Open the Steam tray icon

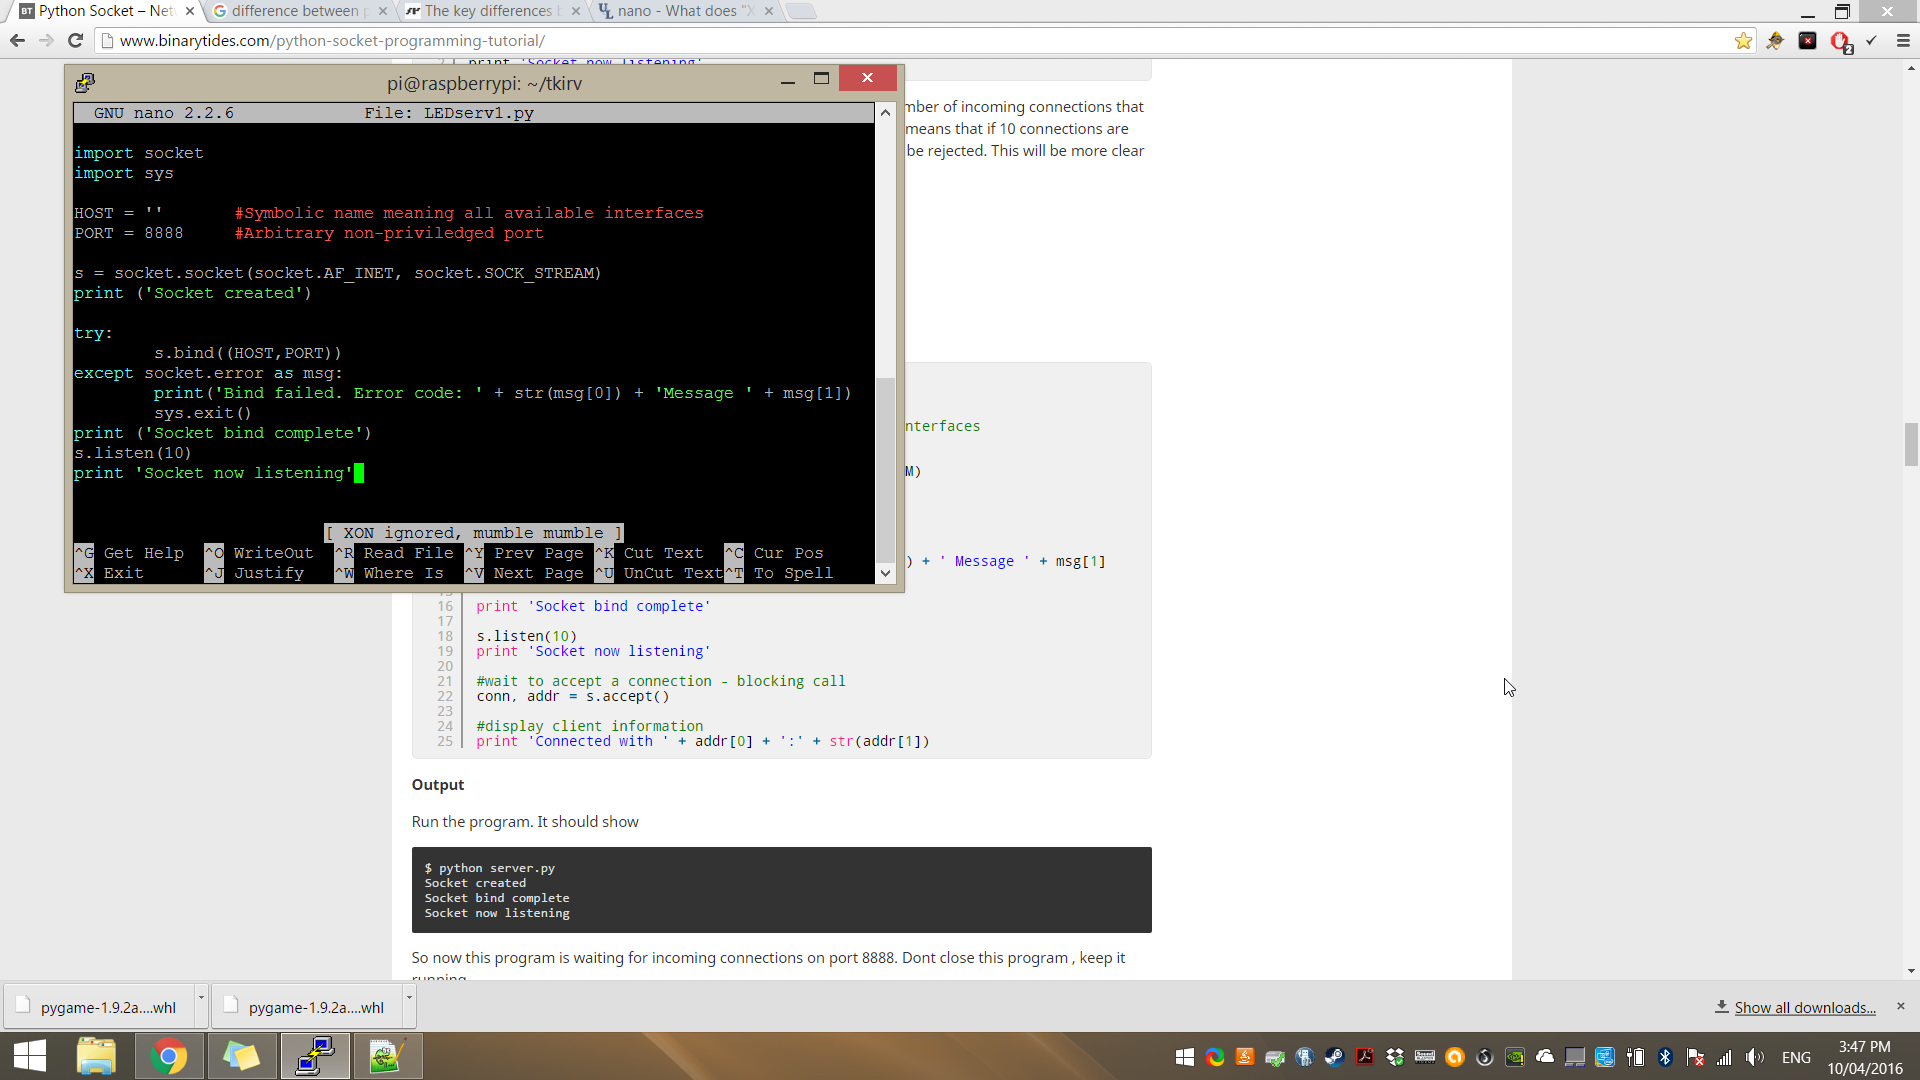[x=1335, y=1056]
